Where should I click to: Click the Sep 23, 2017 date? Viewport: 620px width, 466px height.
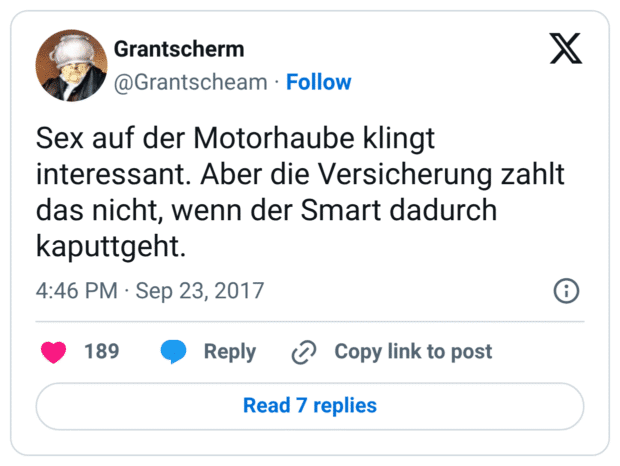click(200, 291)
